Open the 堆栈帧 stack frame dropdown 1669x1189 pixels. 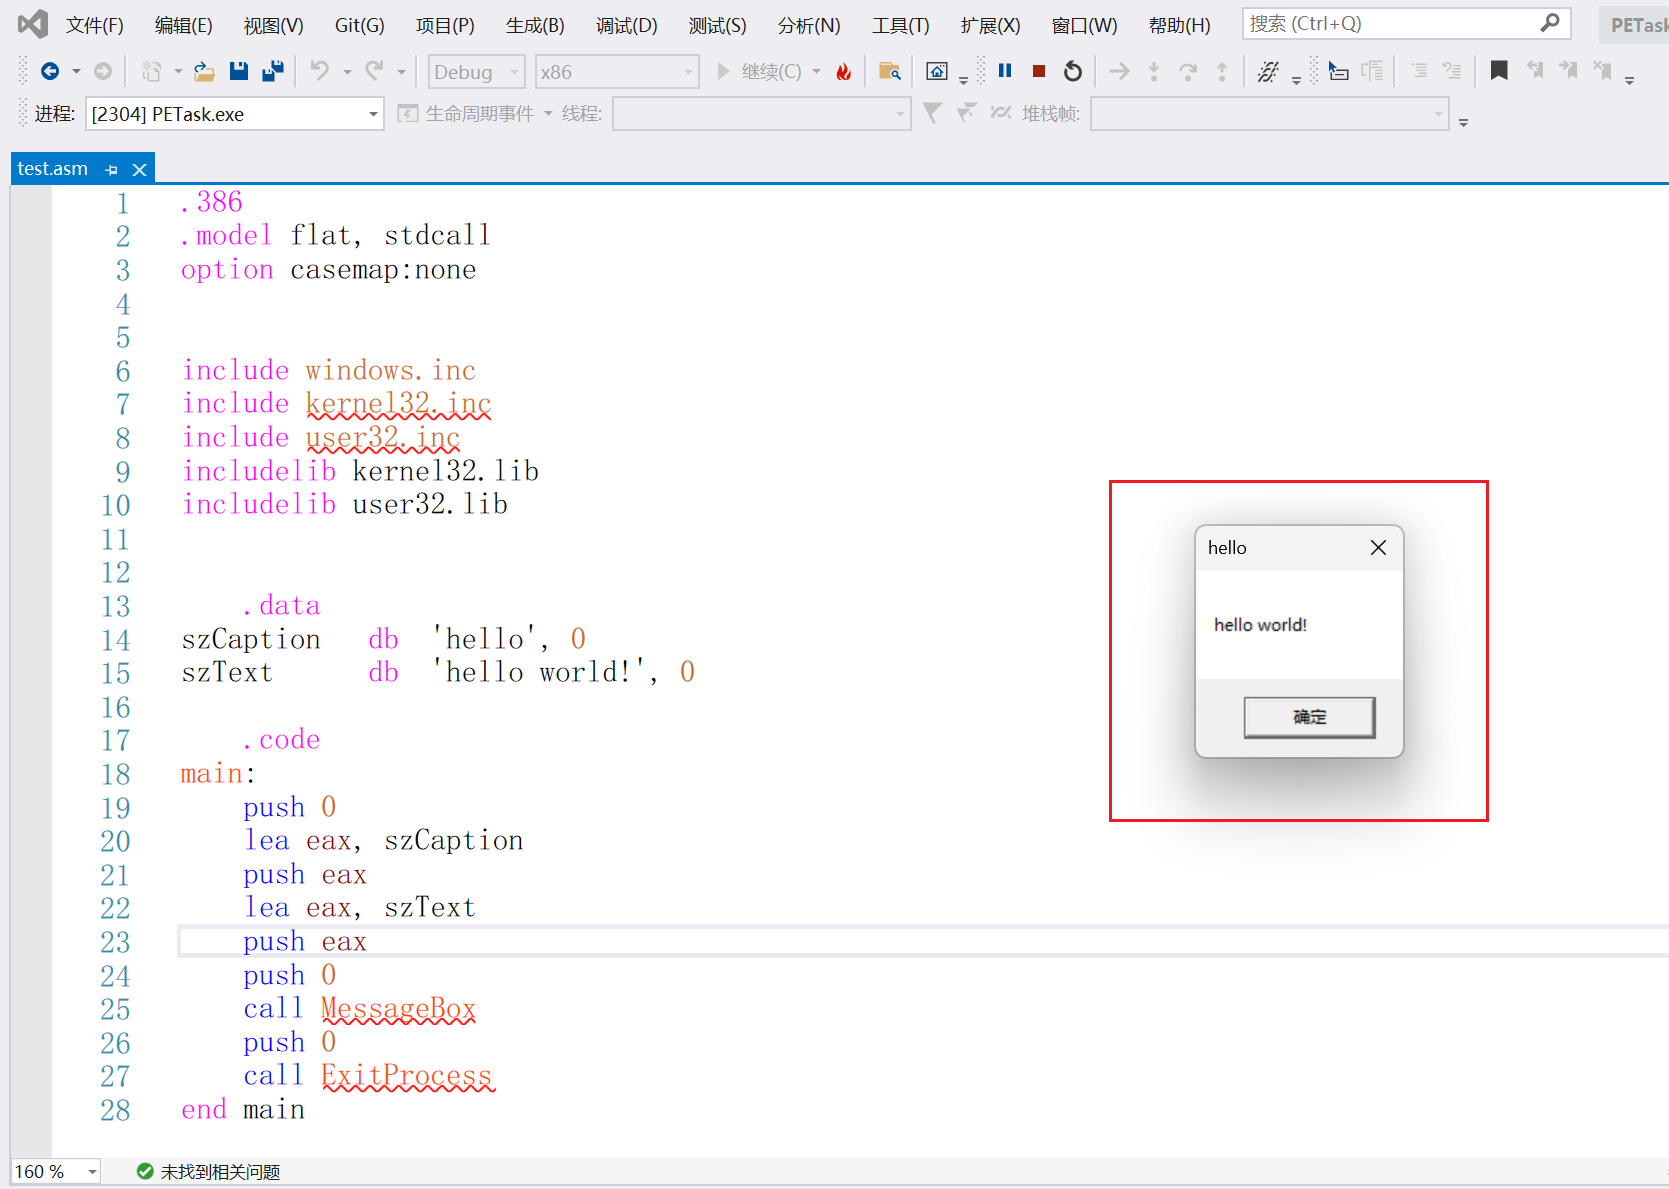[x=1269, y=114]
